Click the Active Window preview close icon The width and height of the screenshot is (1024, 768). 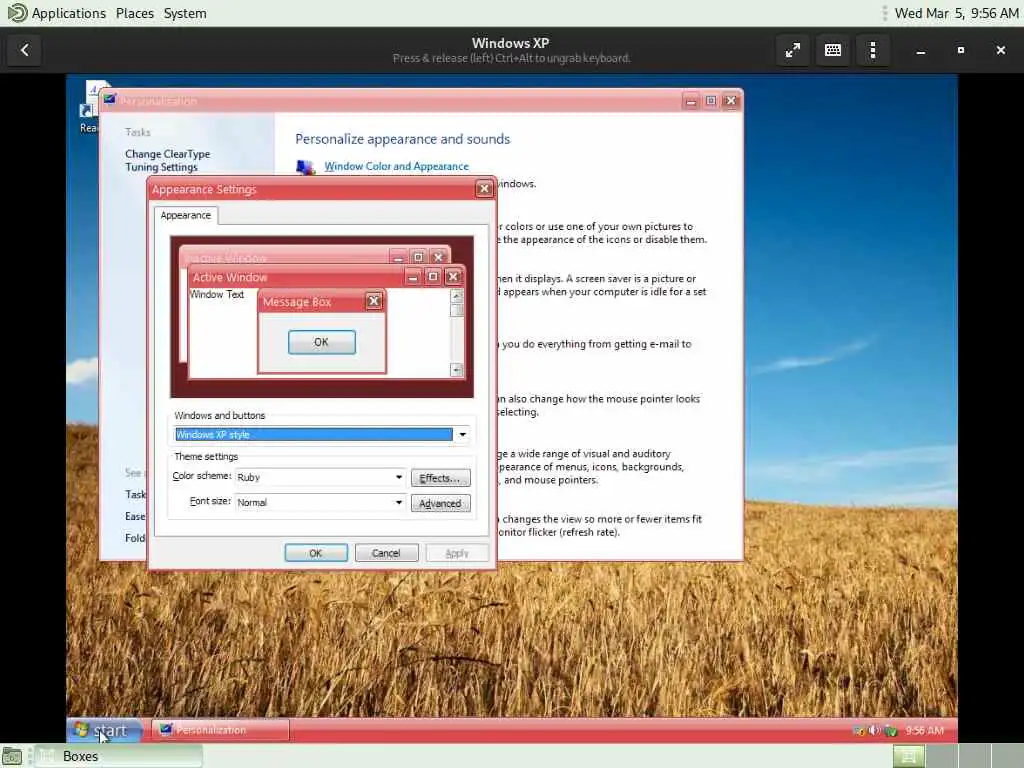[x=453, y=277]
